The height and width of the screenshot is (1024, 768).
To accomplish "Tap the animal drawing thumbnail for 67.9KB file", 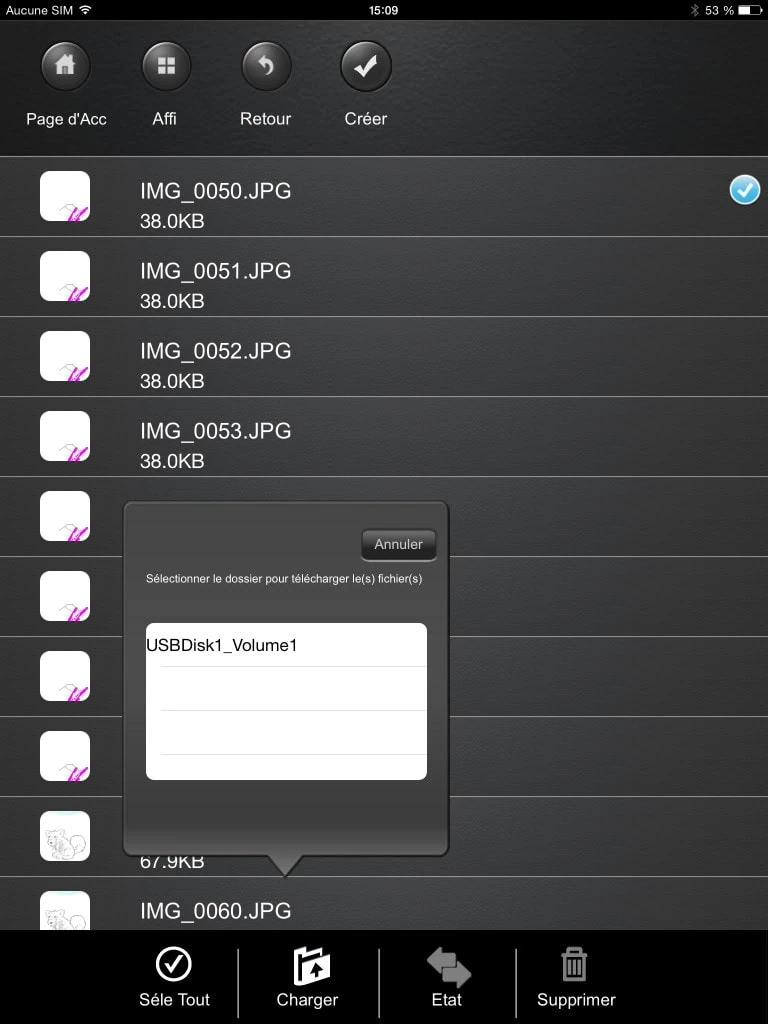I will (65, 836).
